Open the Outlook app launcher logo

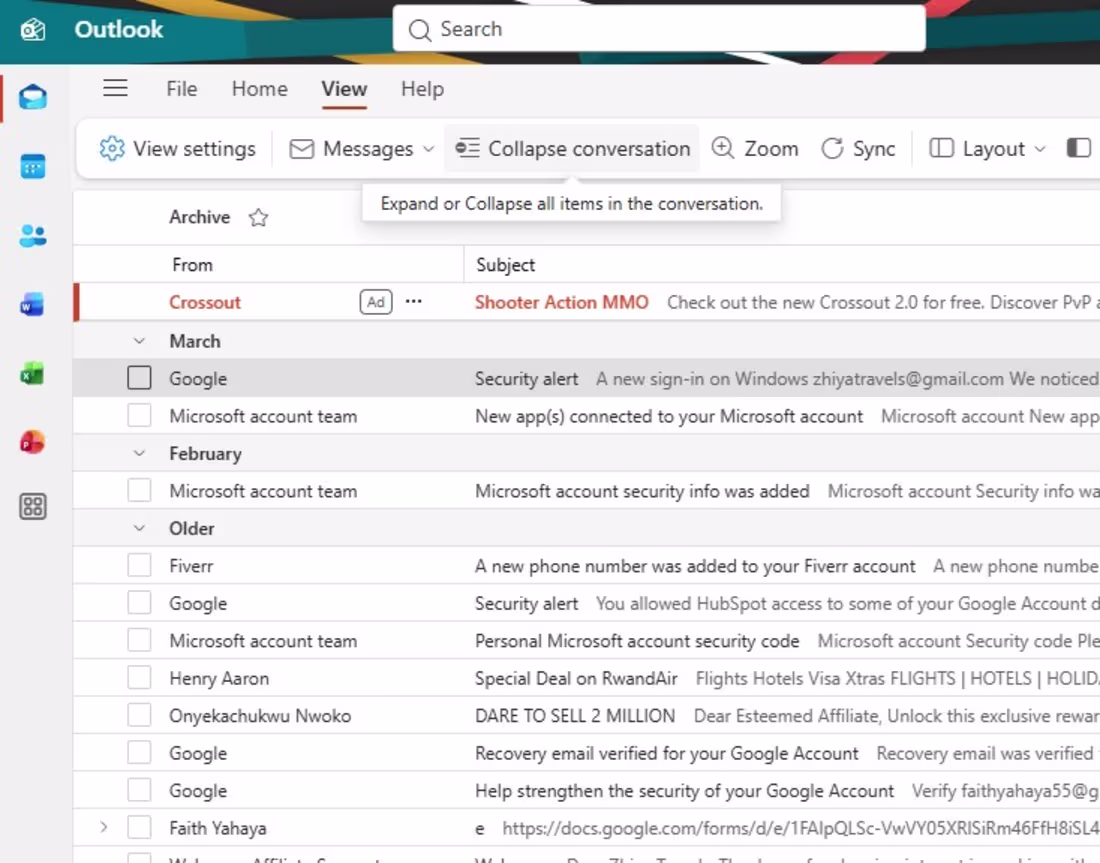point(32,29)
